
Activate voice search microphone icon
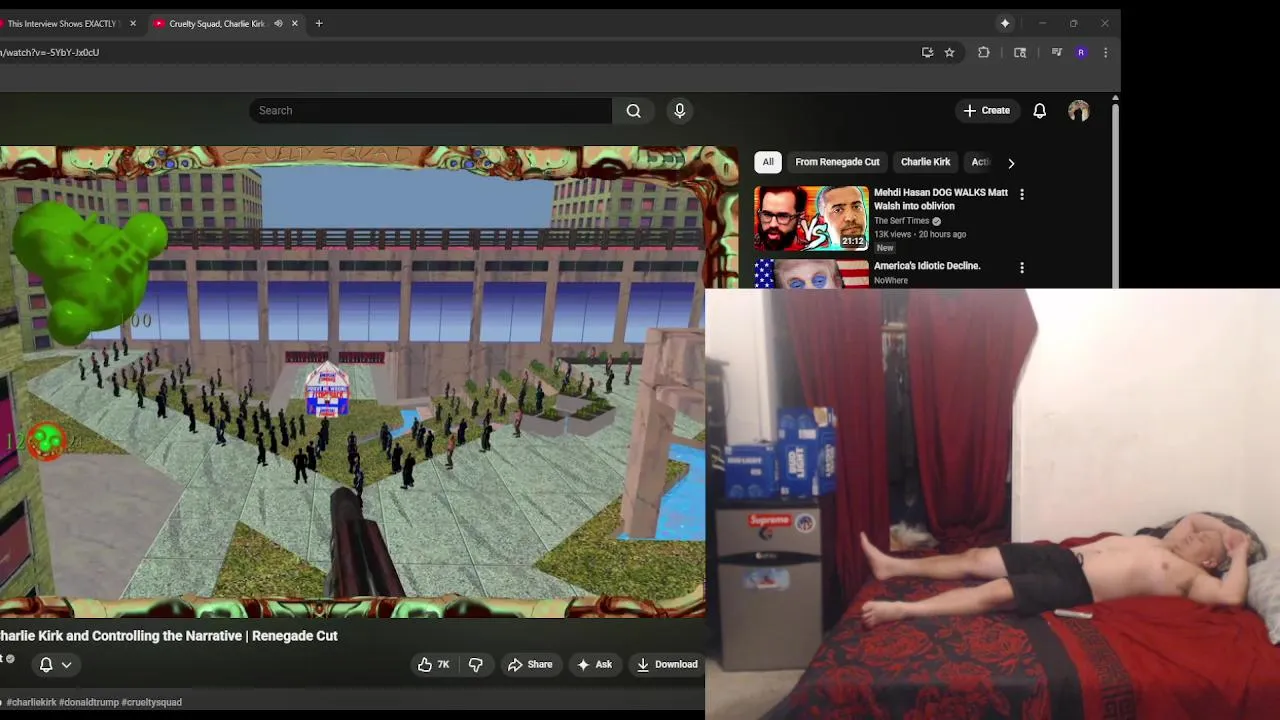pos(680,111)
